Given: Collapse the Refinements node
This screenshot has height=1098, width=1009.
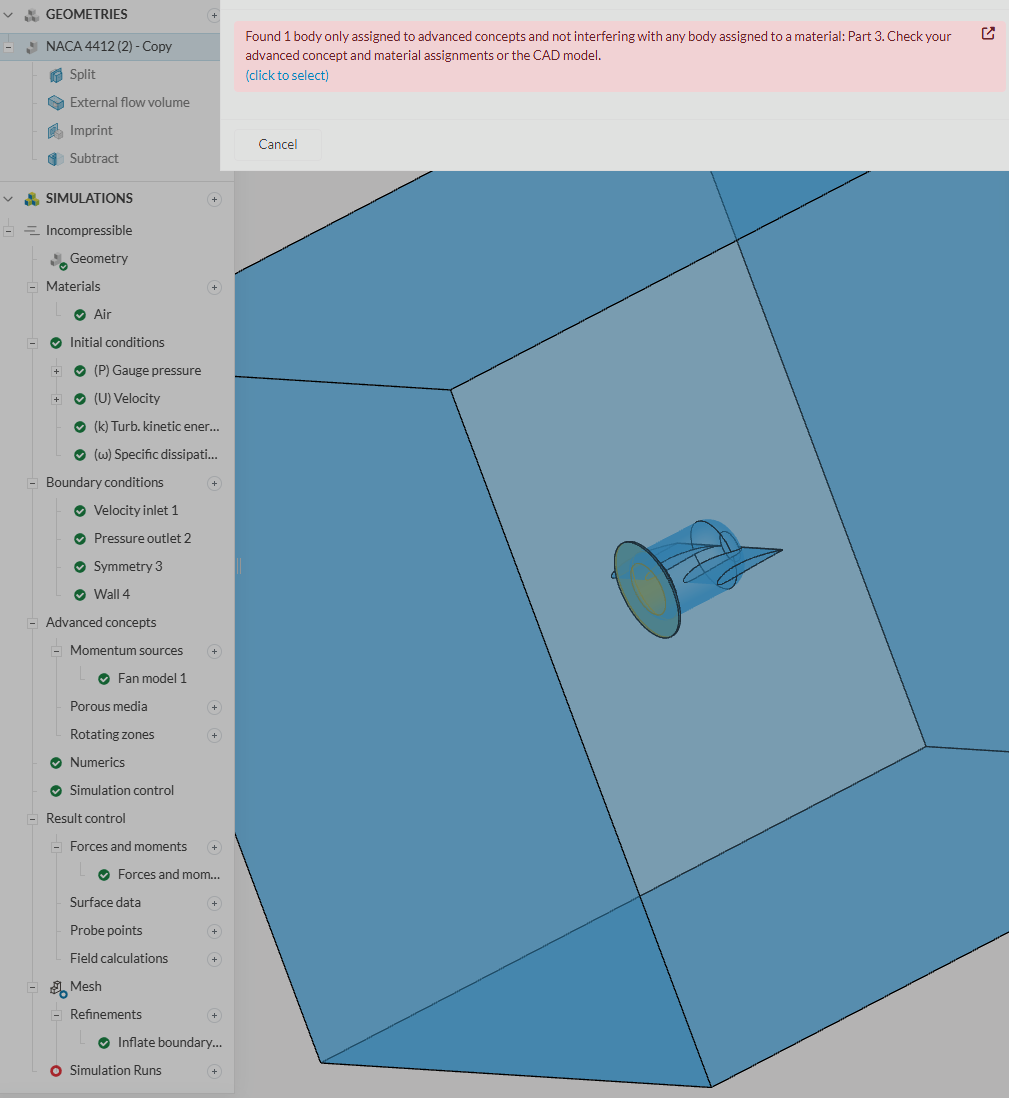Looking at the screenshot, I should click(x=56, y=1015).
